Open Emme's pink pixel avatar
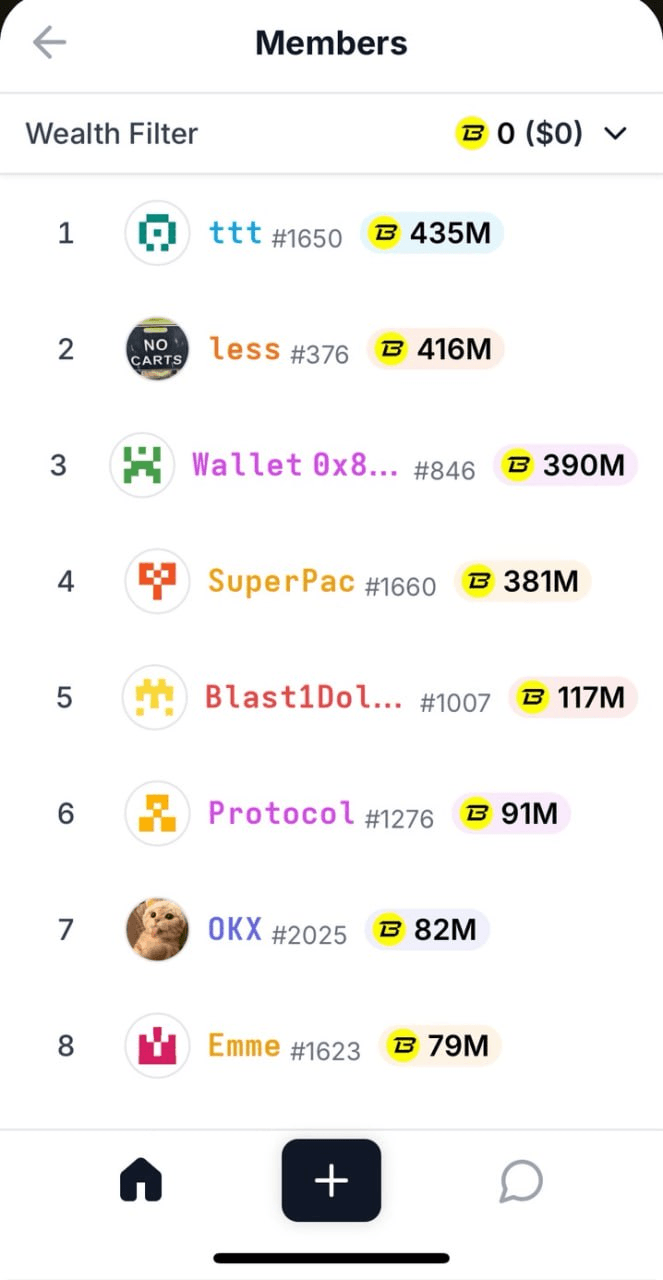 click(157, 1046)
